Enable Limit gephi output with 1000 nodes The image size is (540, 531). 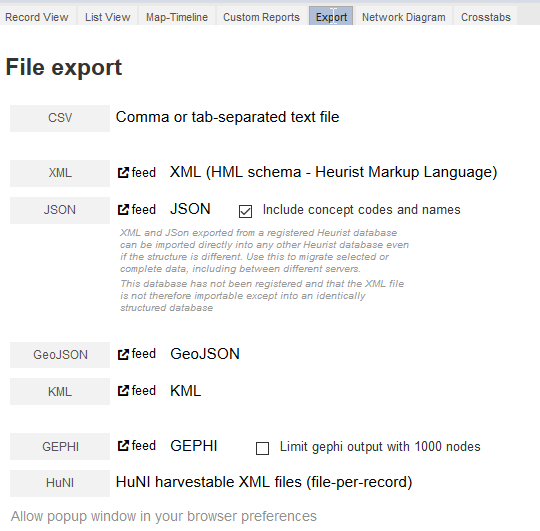pyautogui.click(x=262, y=448)
